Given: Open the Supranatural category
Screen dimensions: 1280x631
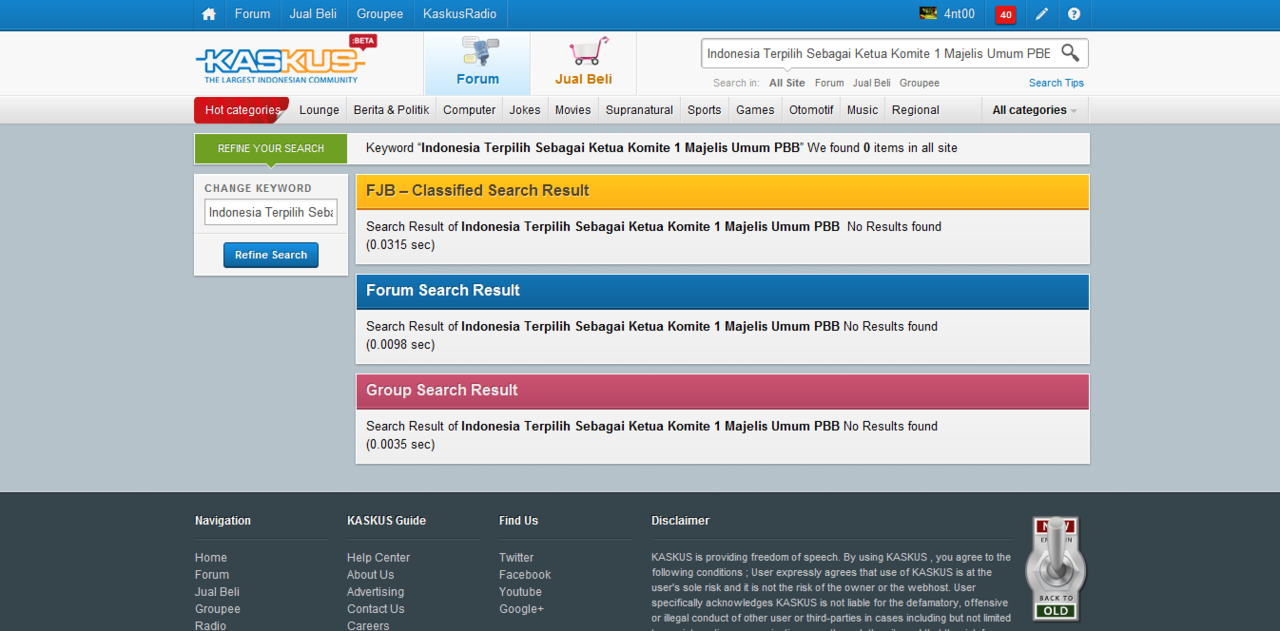Looking at the screenshot, I should [x=639, y=110].
